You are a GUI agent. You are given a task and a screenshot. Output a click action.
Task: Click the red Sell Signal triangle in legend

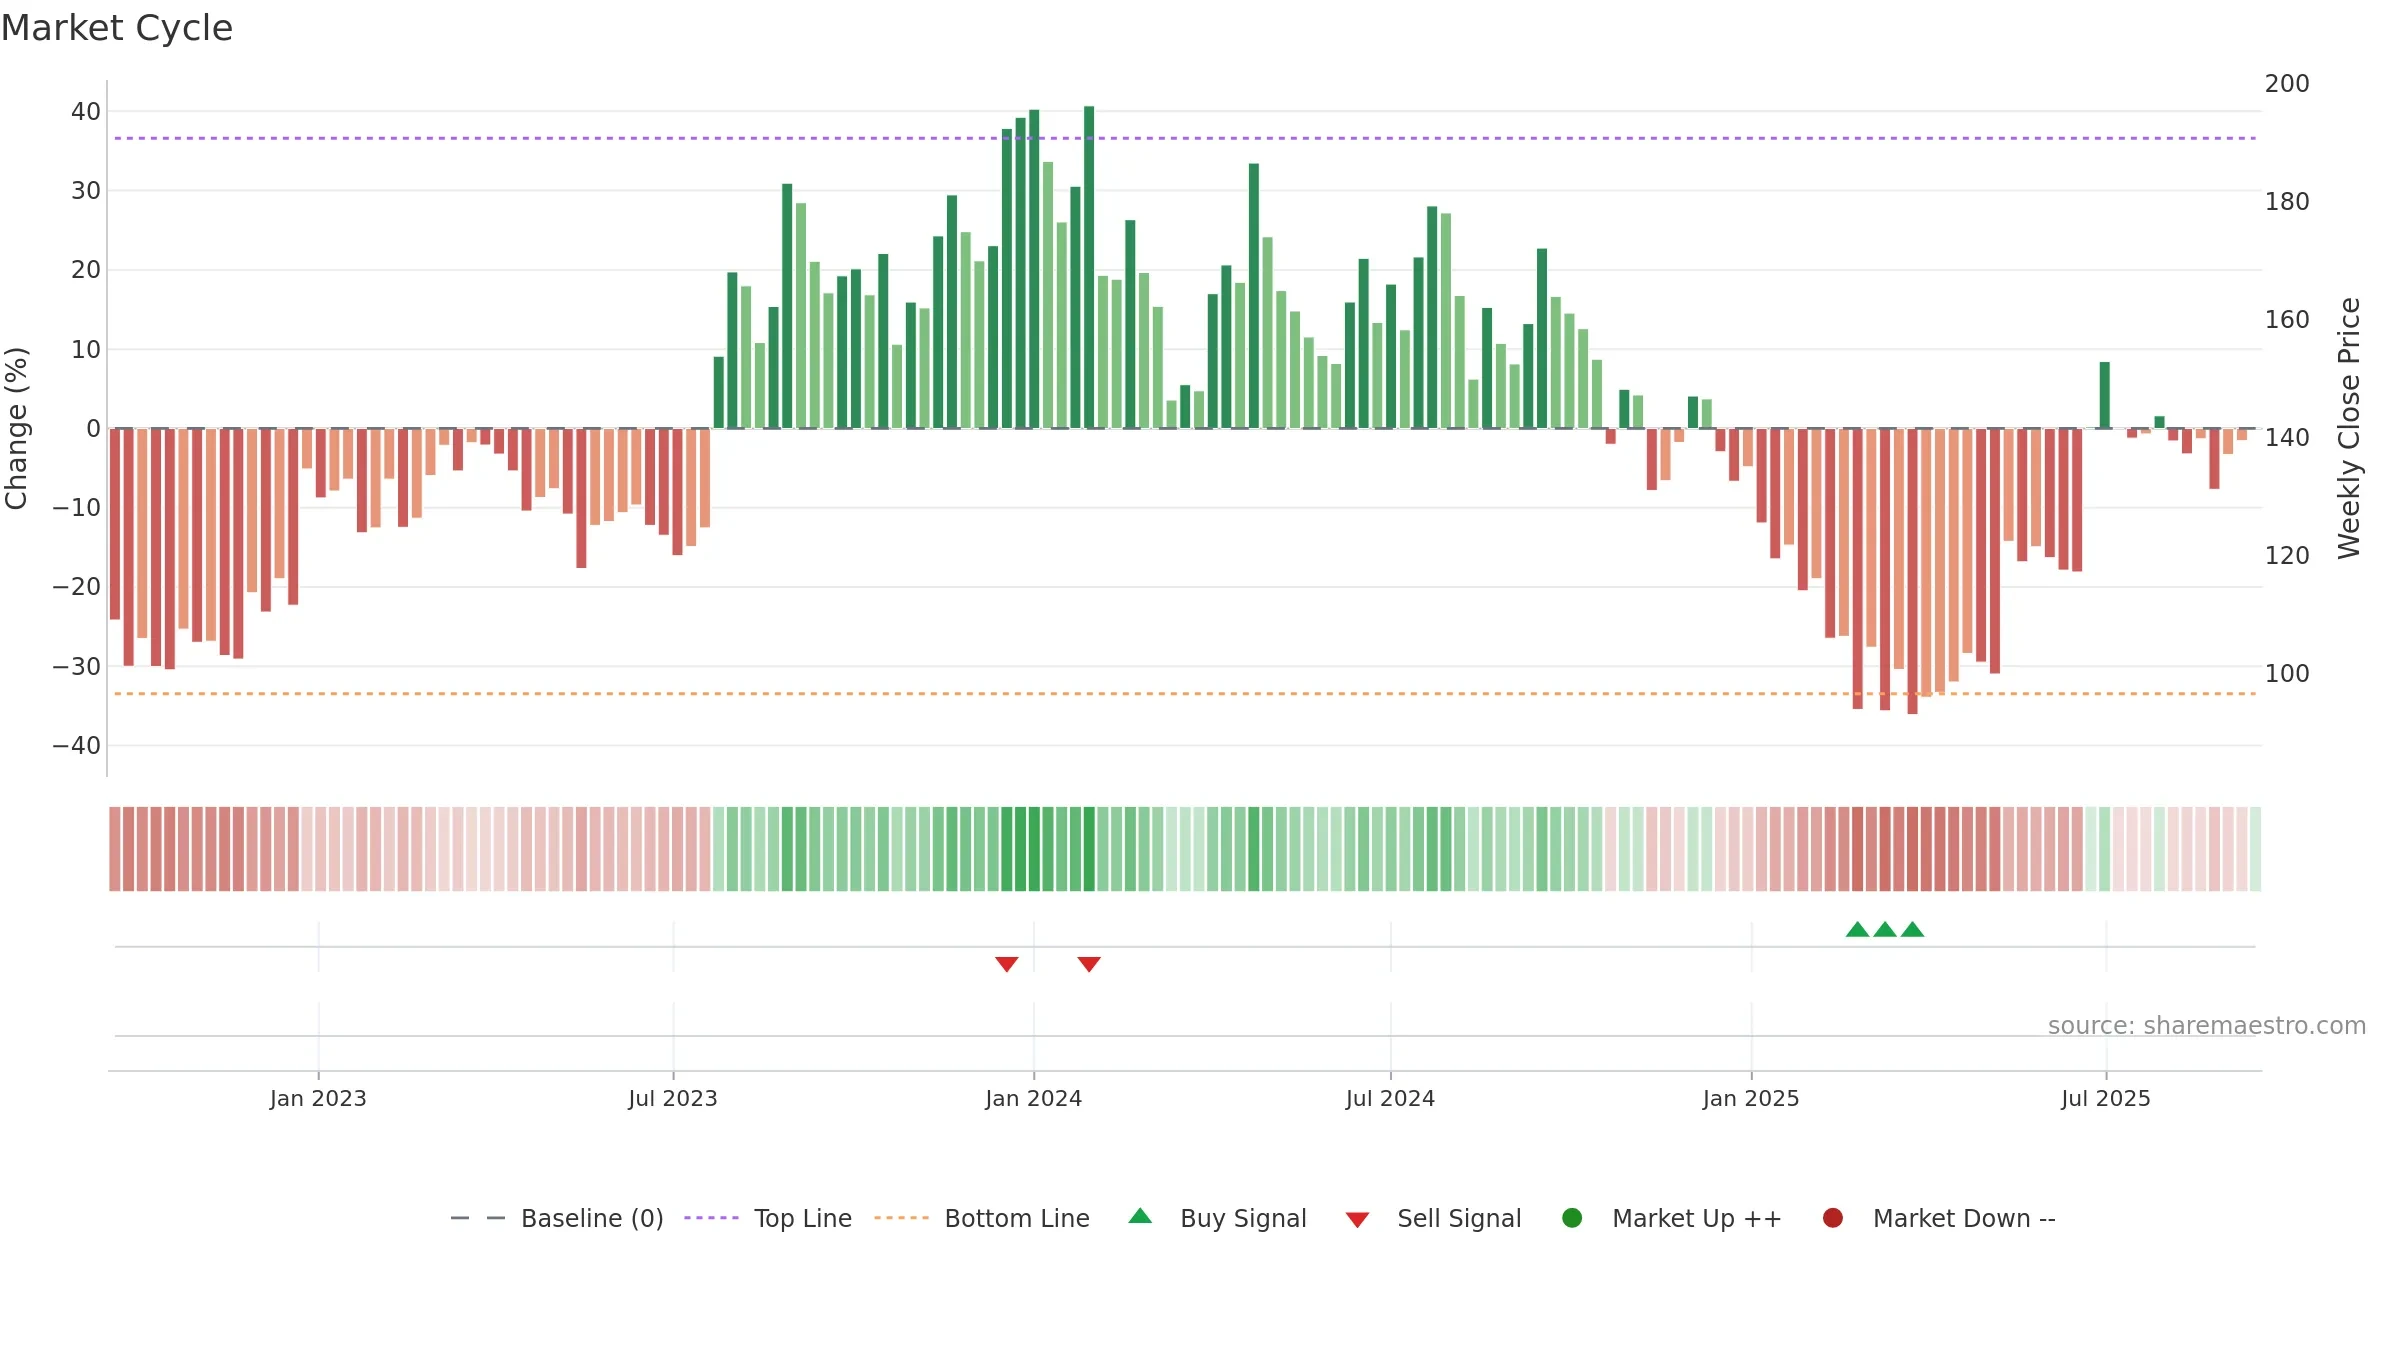(x=1357, y=1220)
